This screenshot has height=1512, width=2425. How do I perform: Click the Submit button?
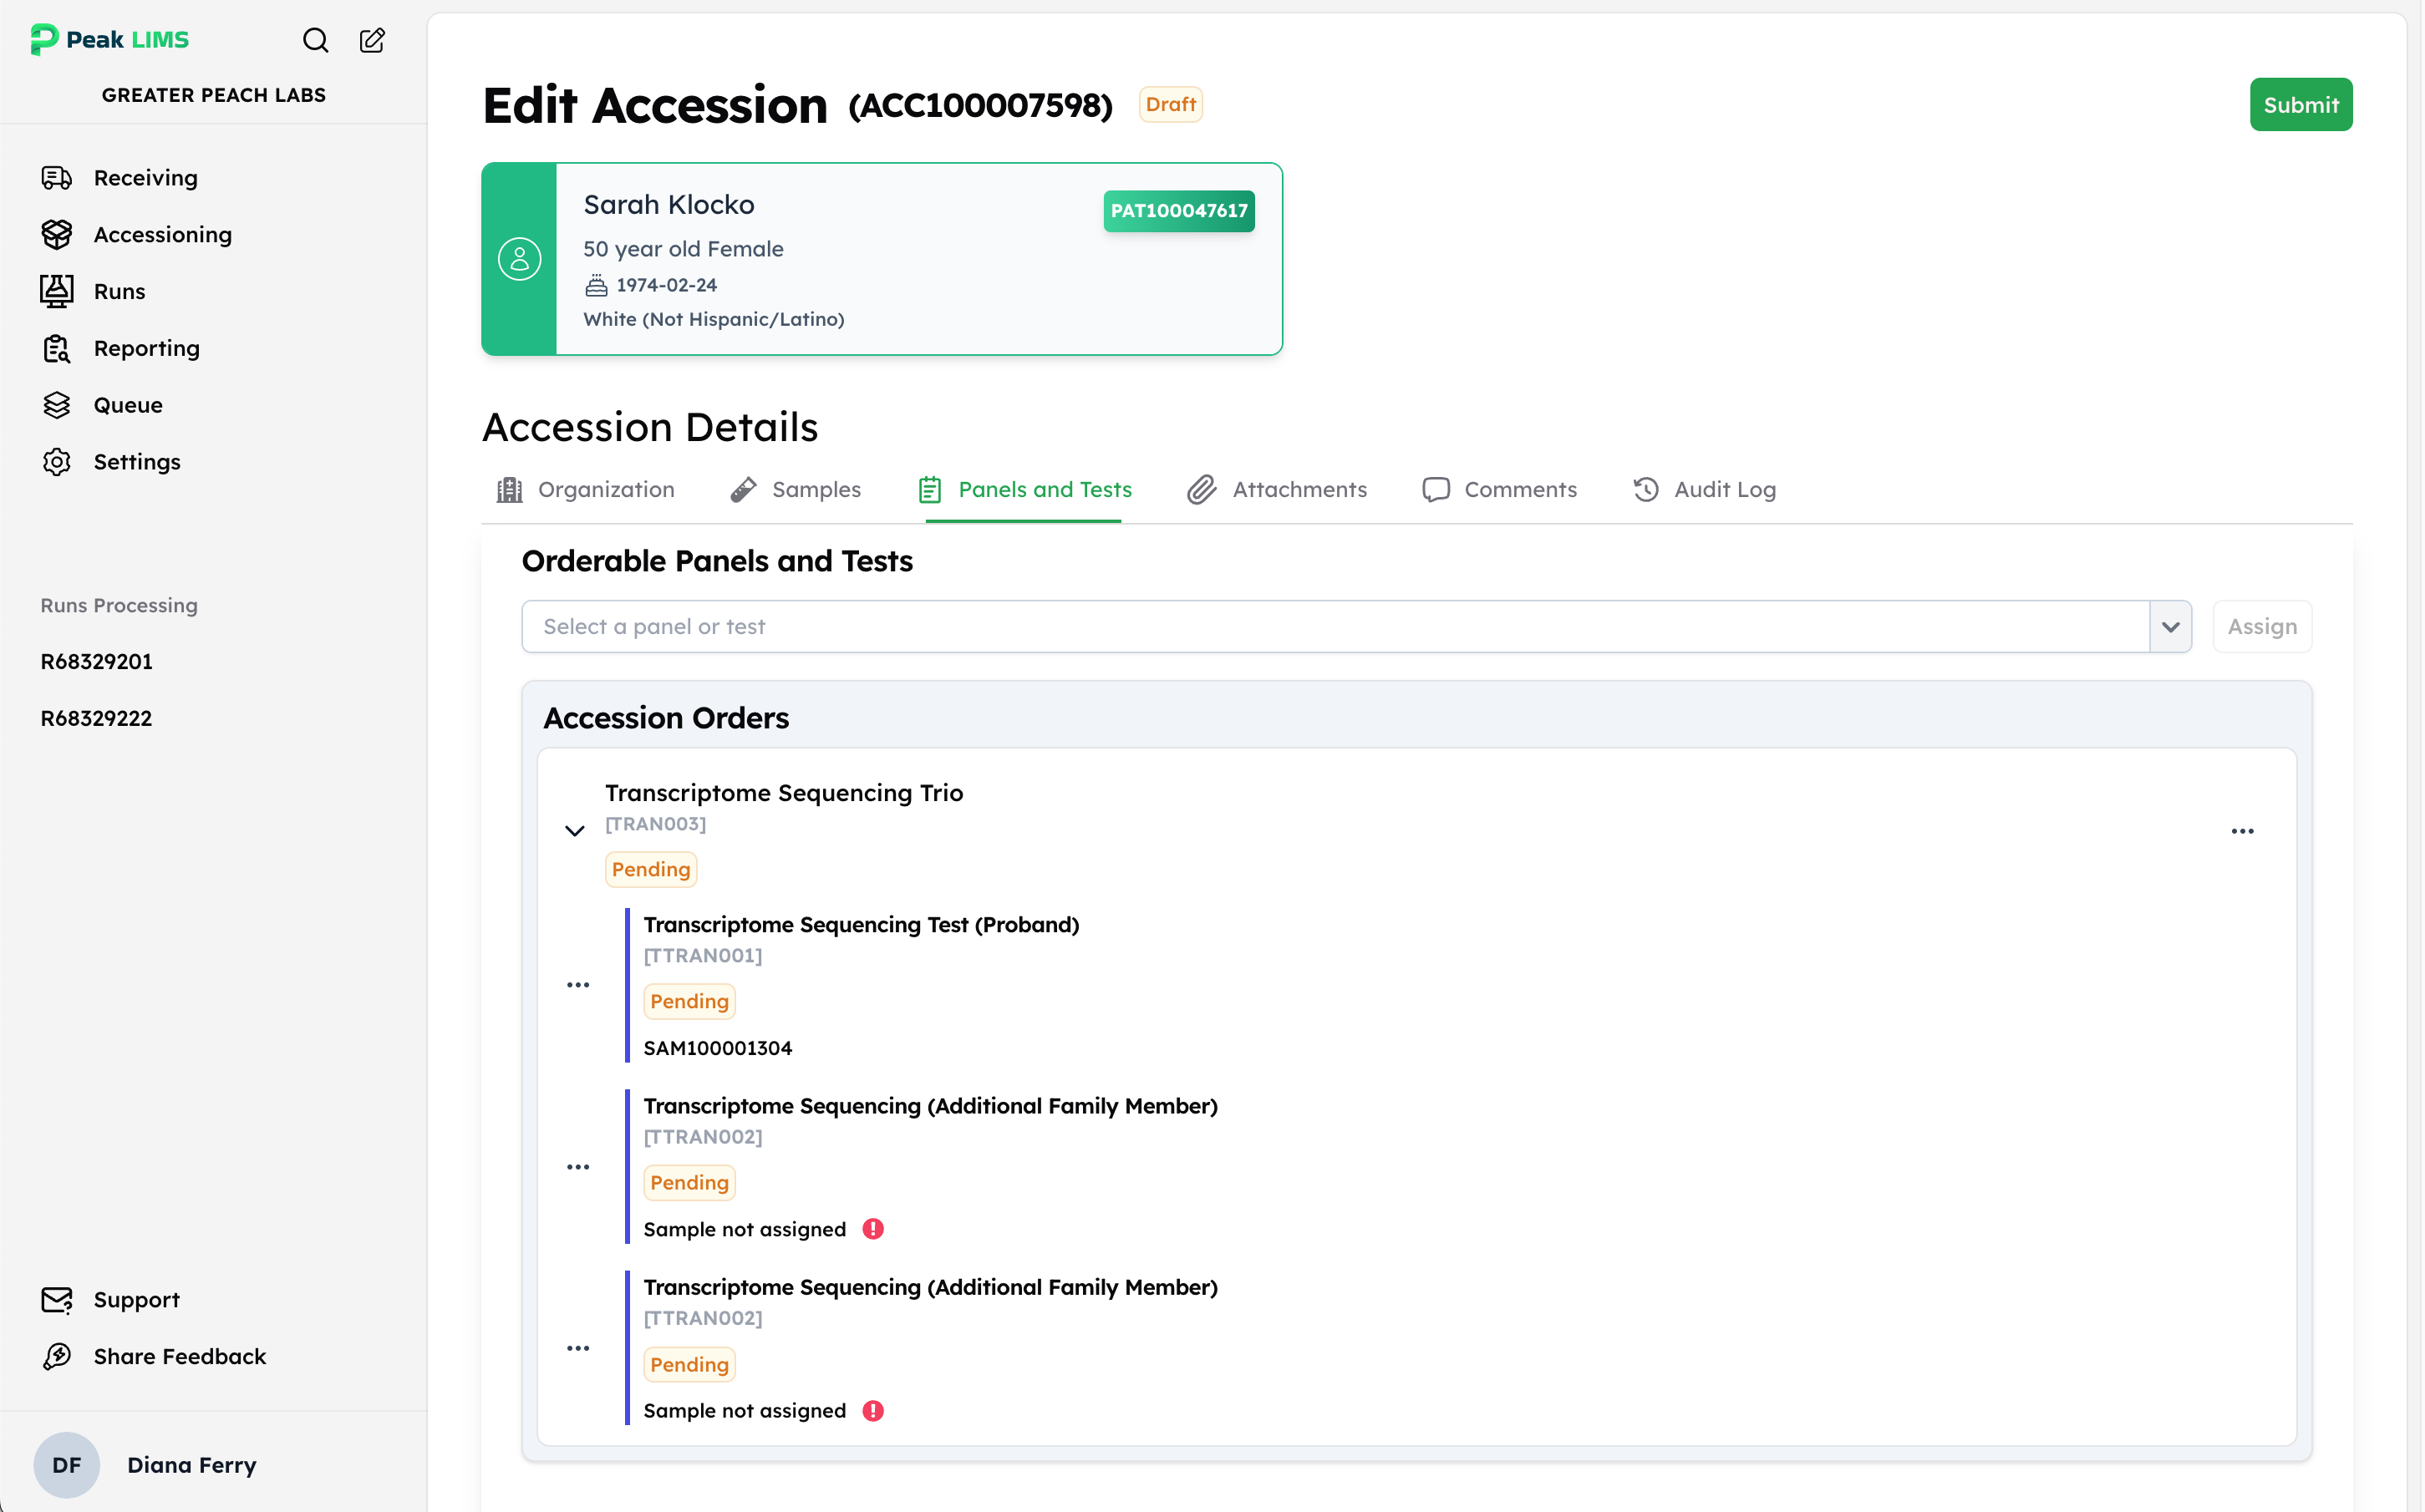tap(2301, 104)
